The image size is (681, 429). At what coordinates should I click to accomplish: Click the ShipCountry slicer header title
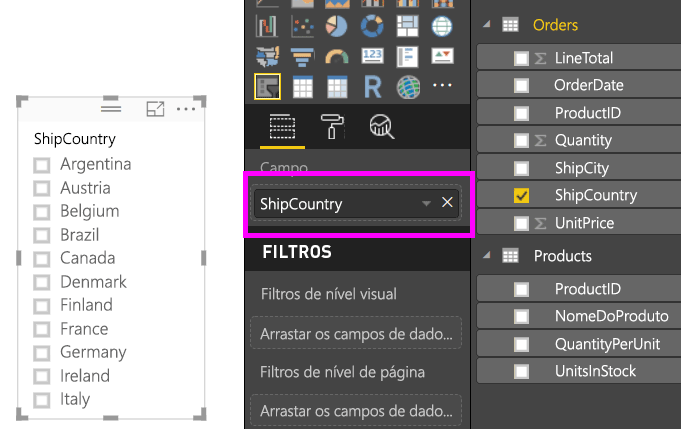[75, 139]
